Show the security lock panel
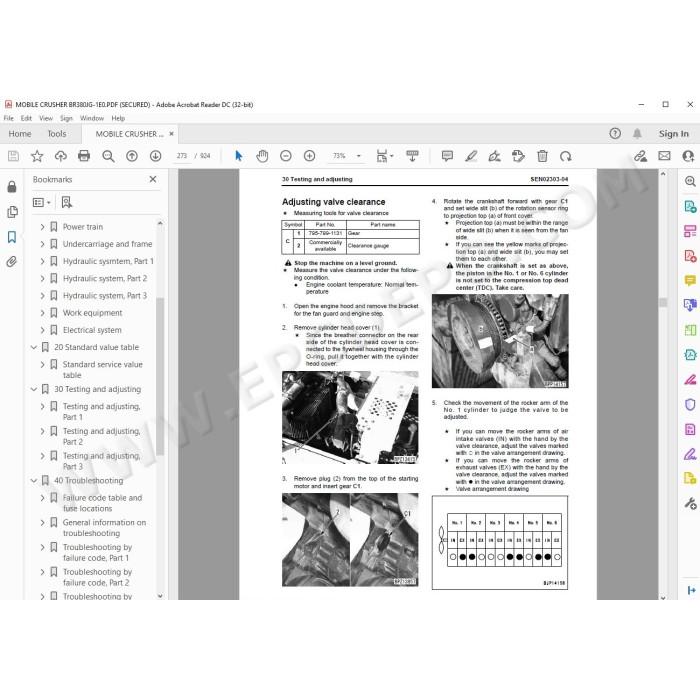Viewport: 700px width, 700px height. (x=12, y=187)
